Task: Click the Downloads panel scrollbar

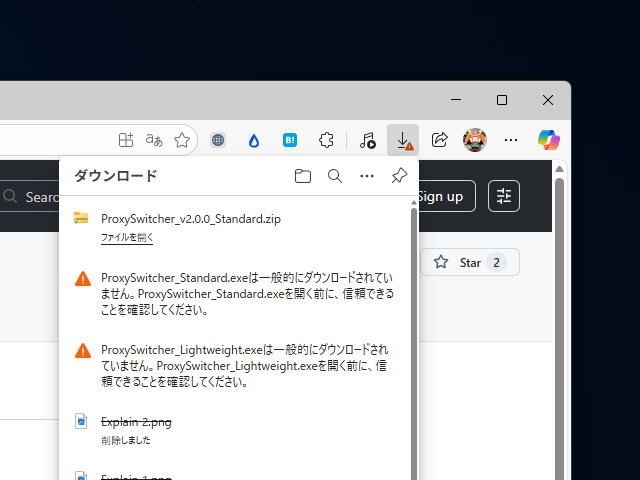Action: (414, 343)
